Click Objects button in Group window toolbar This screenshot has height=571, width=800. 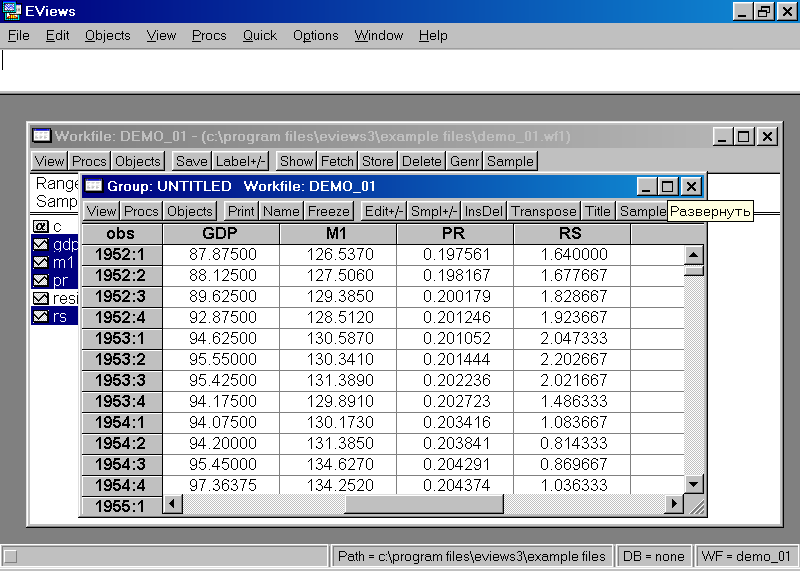click(x=190, y=211)
